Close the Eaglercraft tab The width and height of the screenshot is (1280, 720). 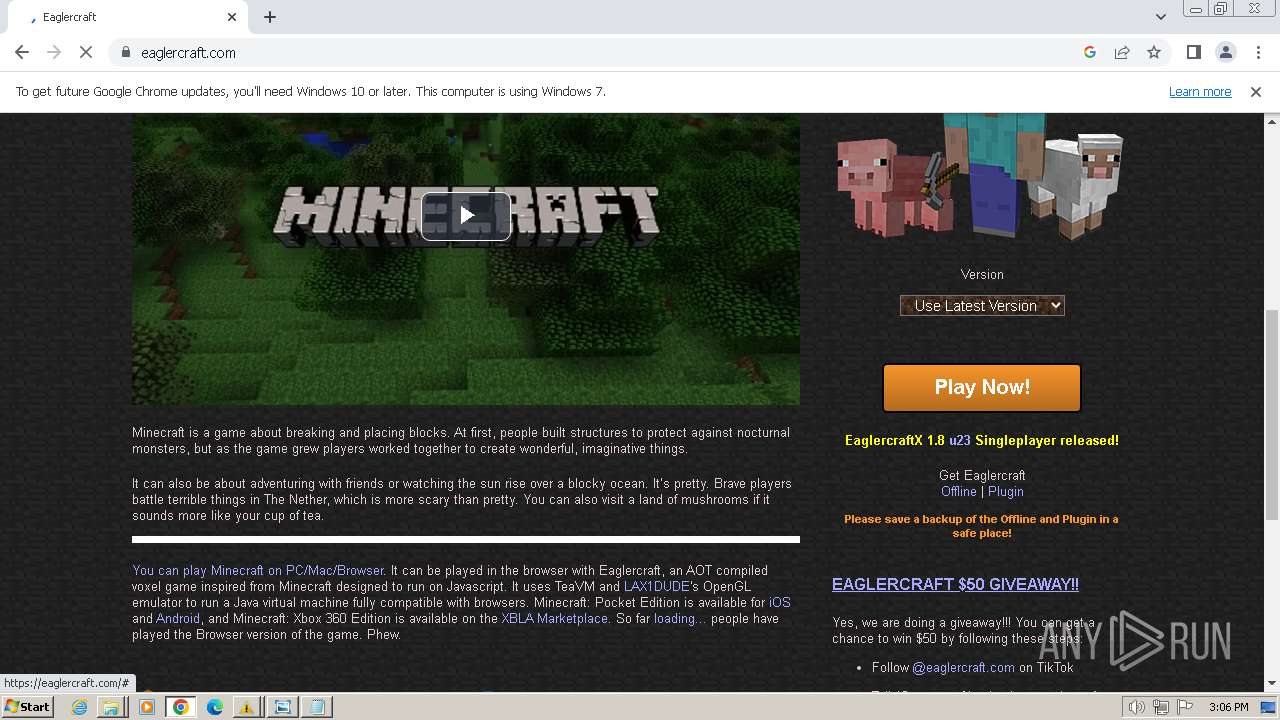click(x=232, y=17)
